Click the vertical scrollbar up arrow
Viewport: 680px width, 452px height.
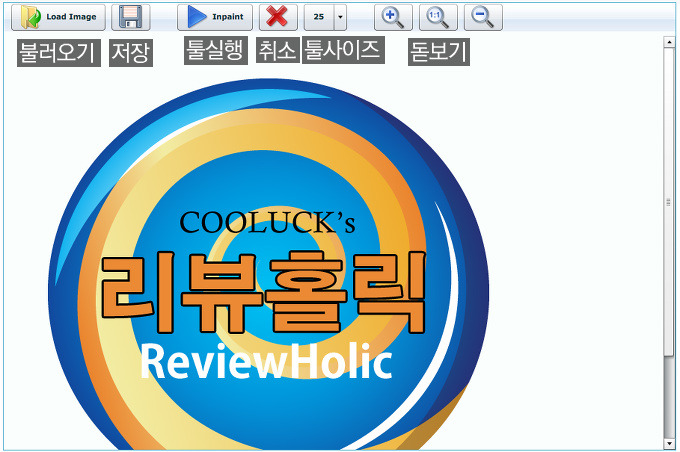[669, 42]
